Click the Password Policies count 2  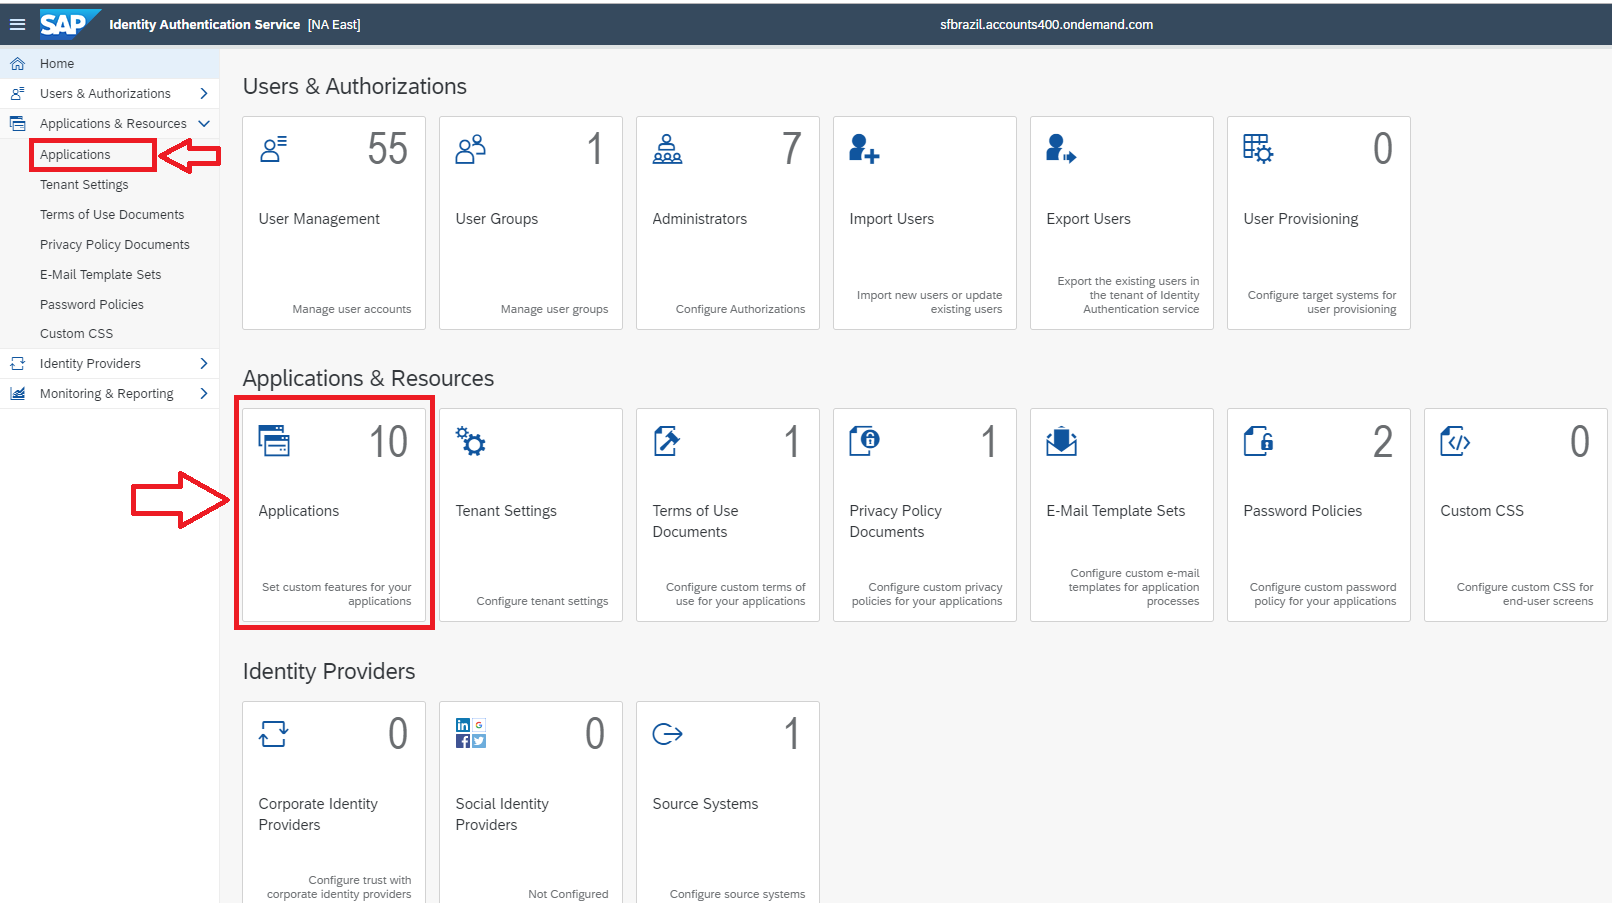coord(1382,442)
